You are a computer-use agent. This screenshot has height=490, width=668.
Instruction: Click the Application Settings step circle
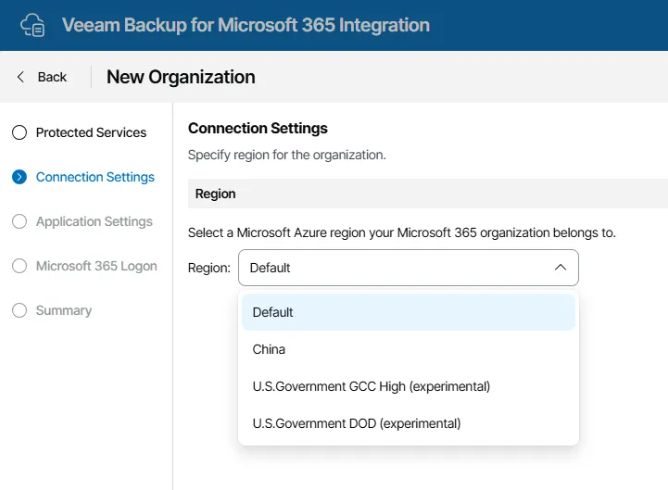click(x=19, y=222)
